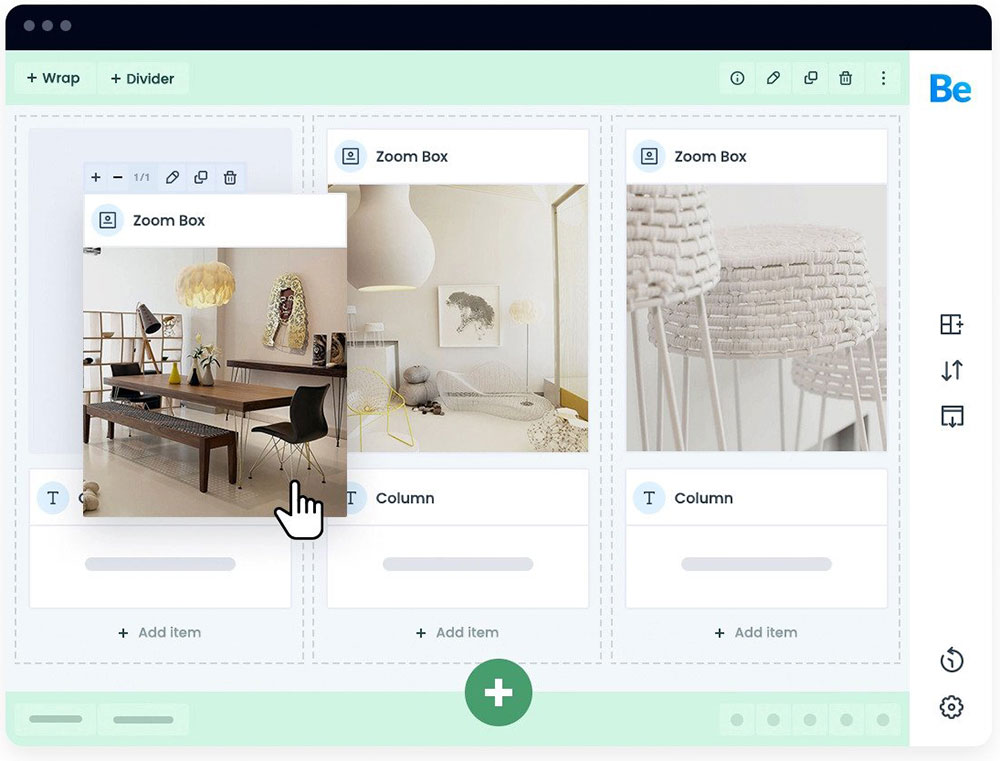
Task: Open the section three-dot more menu
Action: tap(882, 78)
